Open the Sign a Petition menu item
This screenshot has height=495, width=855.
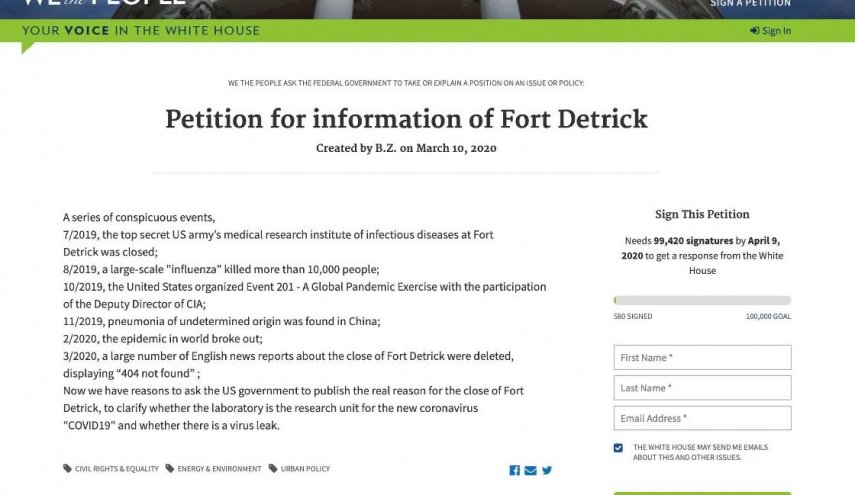coord(750,3)
